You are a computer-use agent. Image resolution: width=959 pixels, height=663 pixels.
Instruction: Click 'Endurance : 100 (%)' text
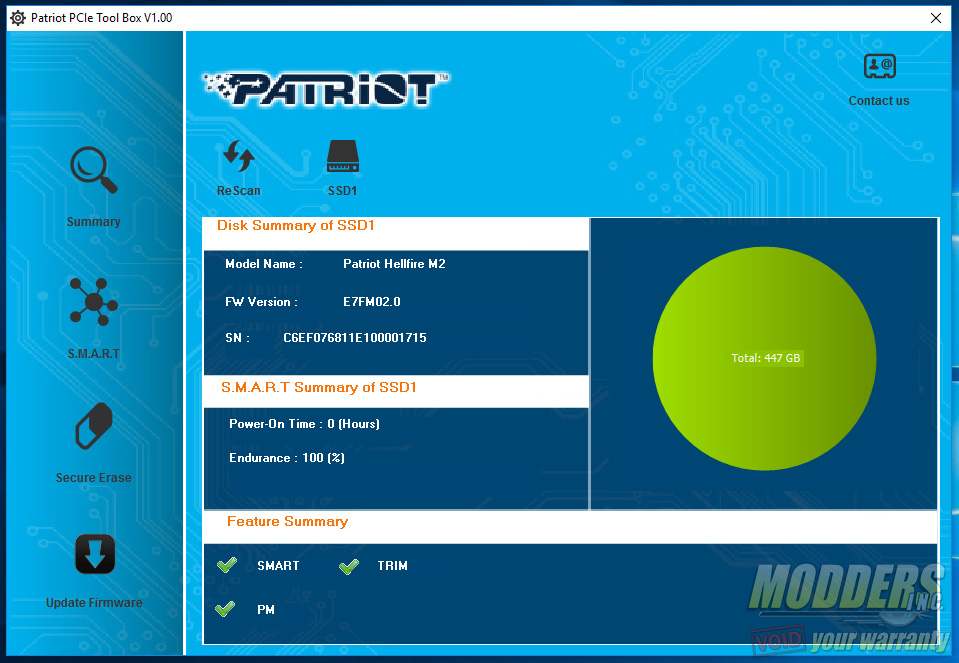click(x=287, y=458)
